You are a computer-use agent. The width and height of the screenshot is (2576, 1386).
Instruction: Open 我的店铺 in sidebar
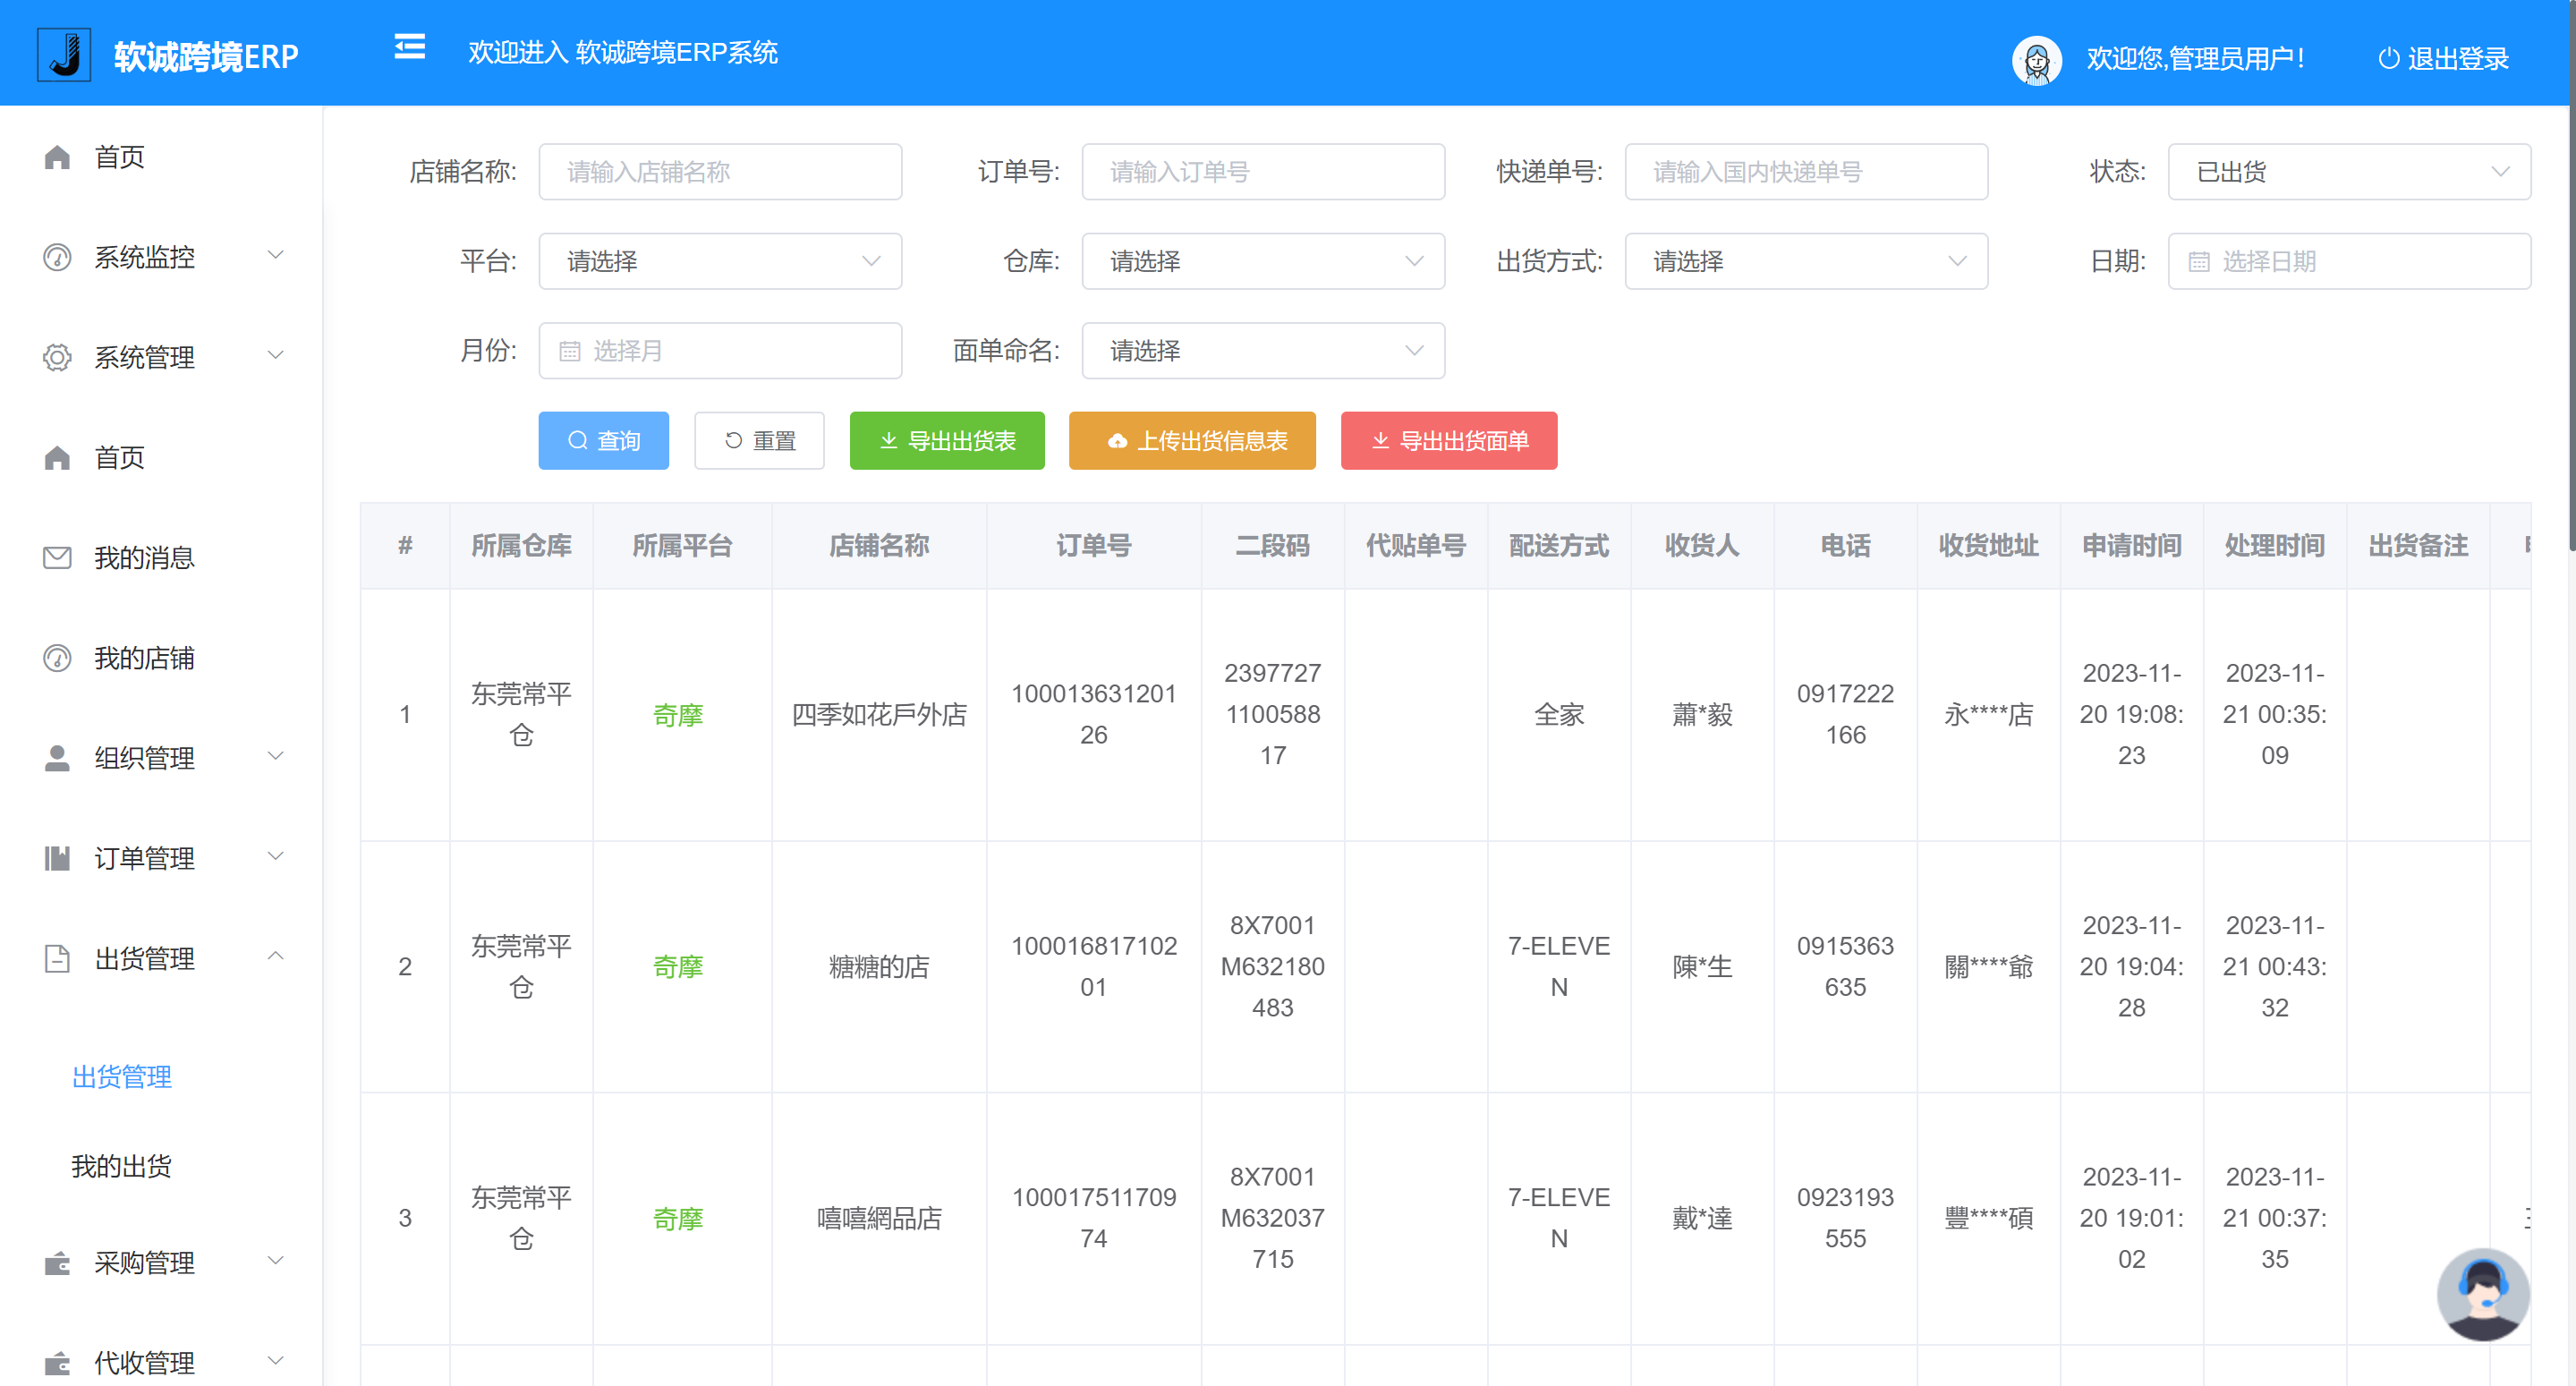144,658
